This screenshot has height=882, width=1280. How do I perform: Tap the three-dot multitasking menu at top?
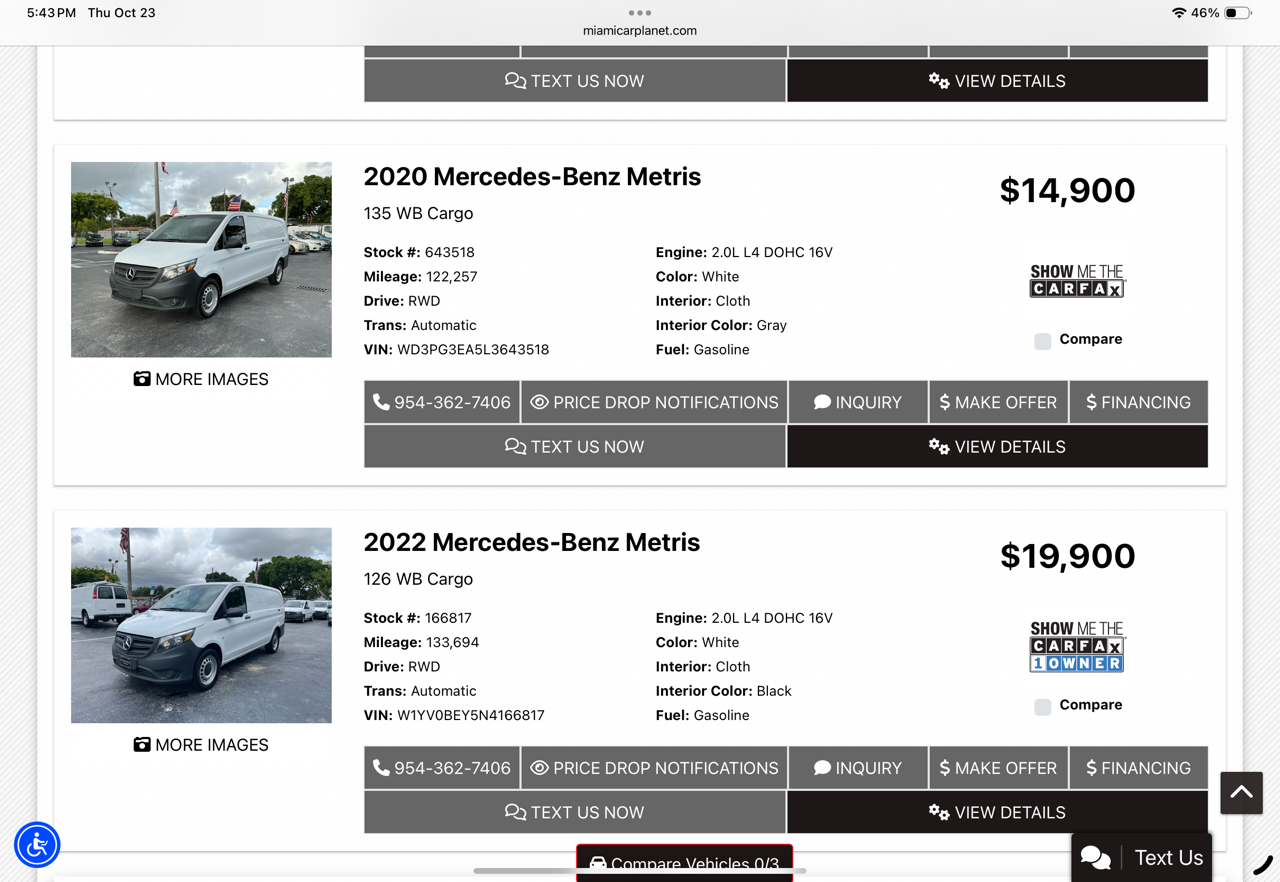click(x=640, y=13)
